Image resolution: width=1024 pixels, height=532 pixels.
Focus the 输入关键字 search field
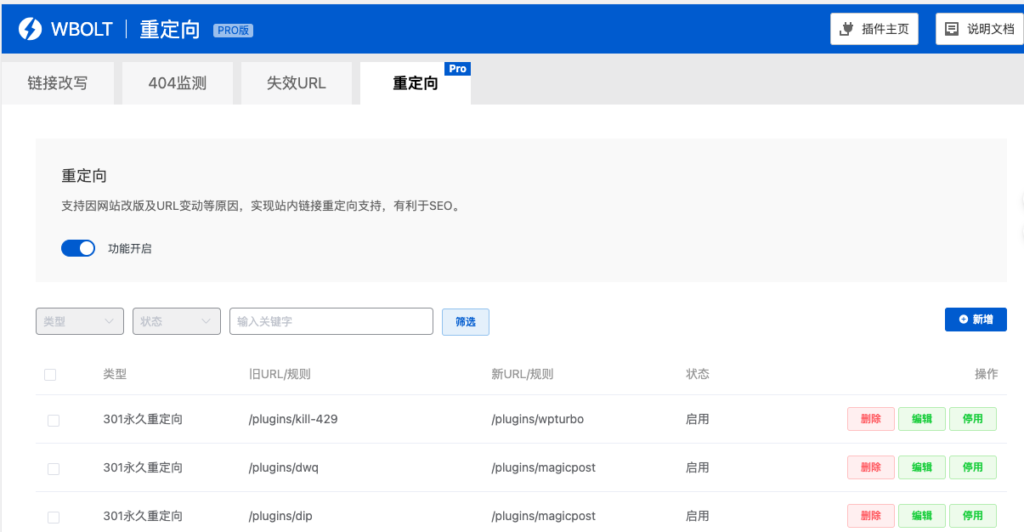click(x=331, y=321)
